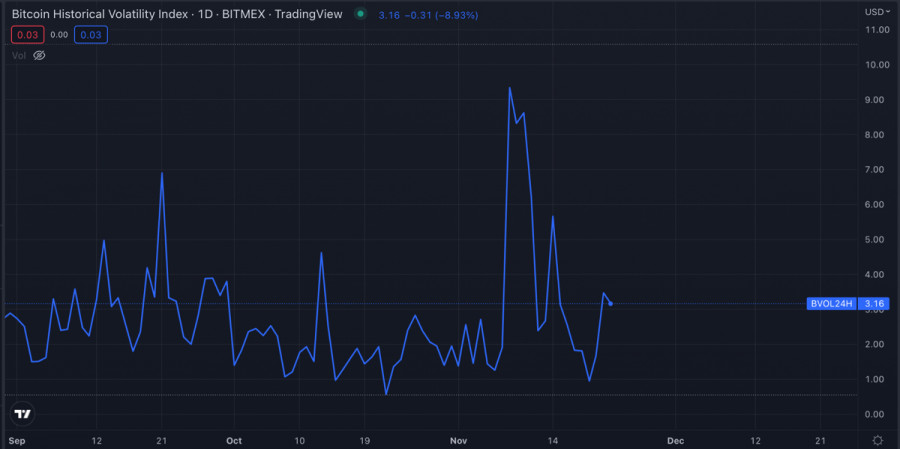
Task: Click the BVOL24H symbol label
Action: click(831, 303)
